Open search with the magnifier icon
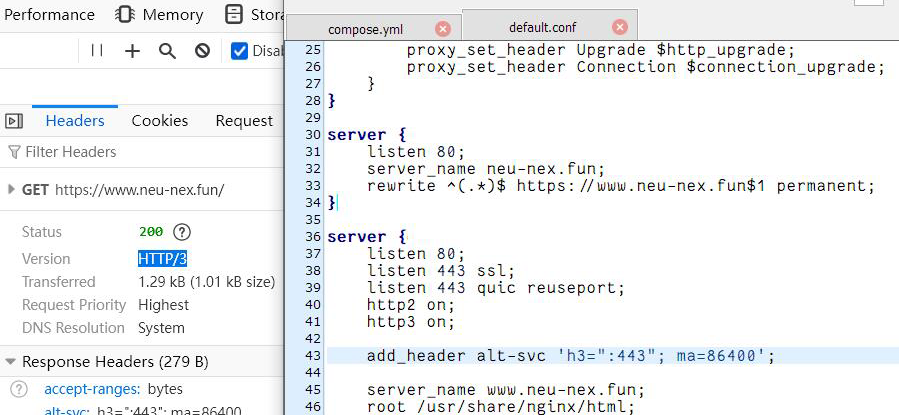 click(x=167, y=51)
